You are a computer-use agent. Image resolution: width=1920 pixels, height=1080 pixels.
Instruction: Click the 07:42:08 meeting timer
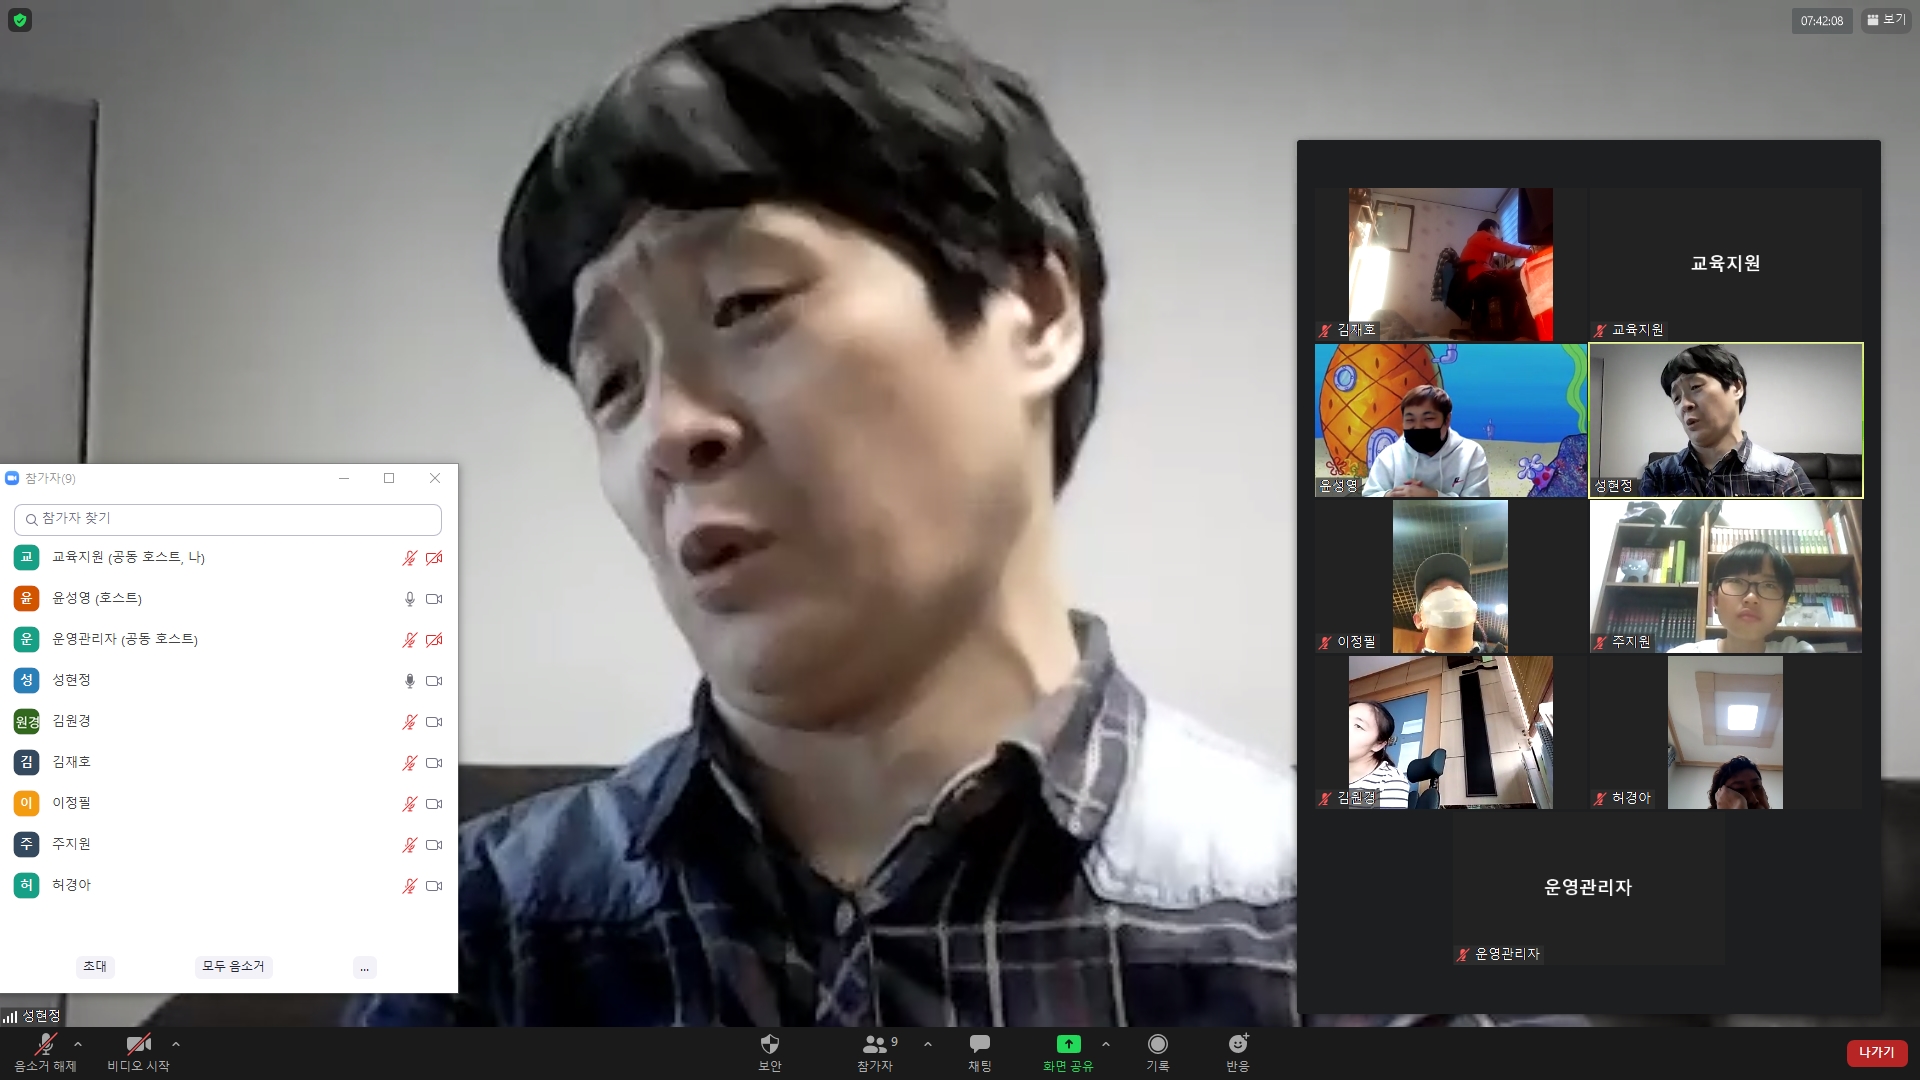1821,21
